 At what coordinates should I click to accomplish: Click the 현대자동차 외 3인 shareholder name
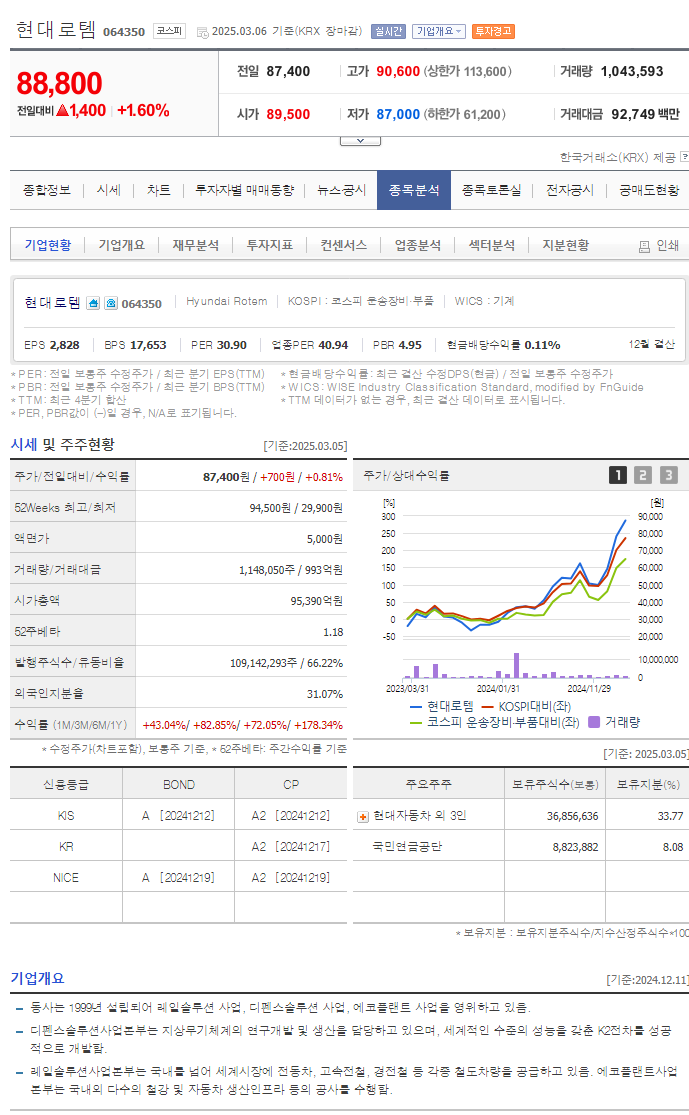click(x=420, y=816)
